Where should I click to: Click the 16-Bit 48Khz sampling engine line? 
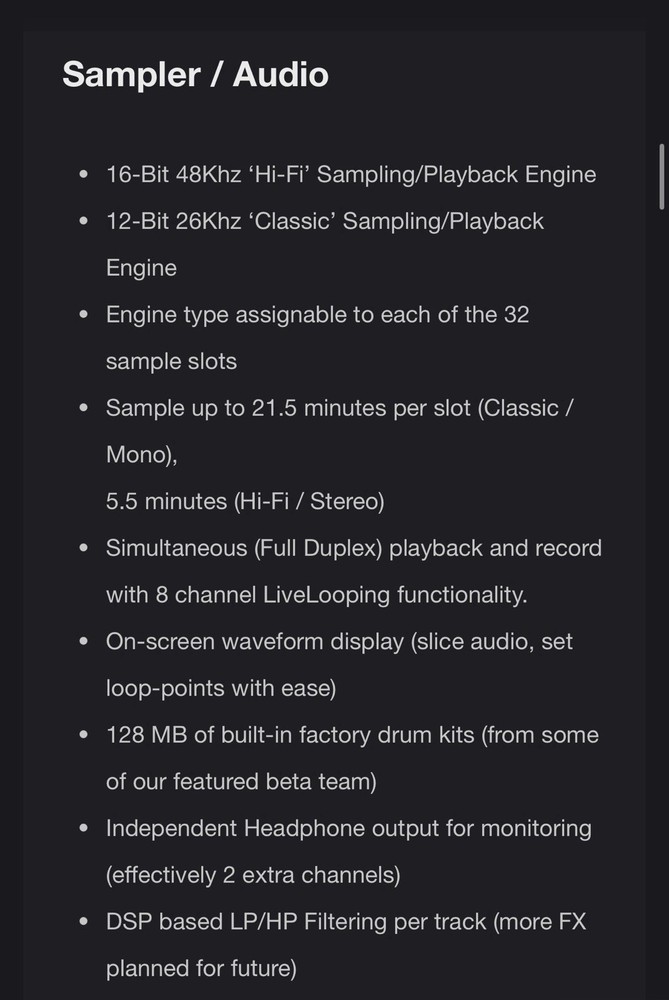pyautogui.click(x=350, y=174)
